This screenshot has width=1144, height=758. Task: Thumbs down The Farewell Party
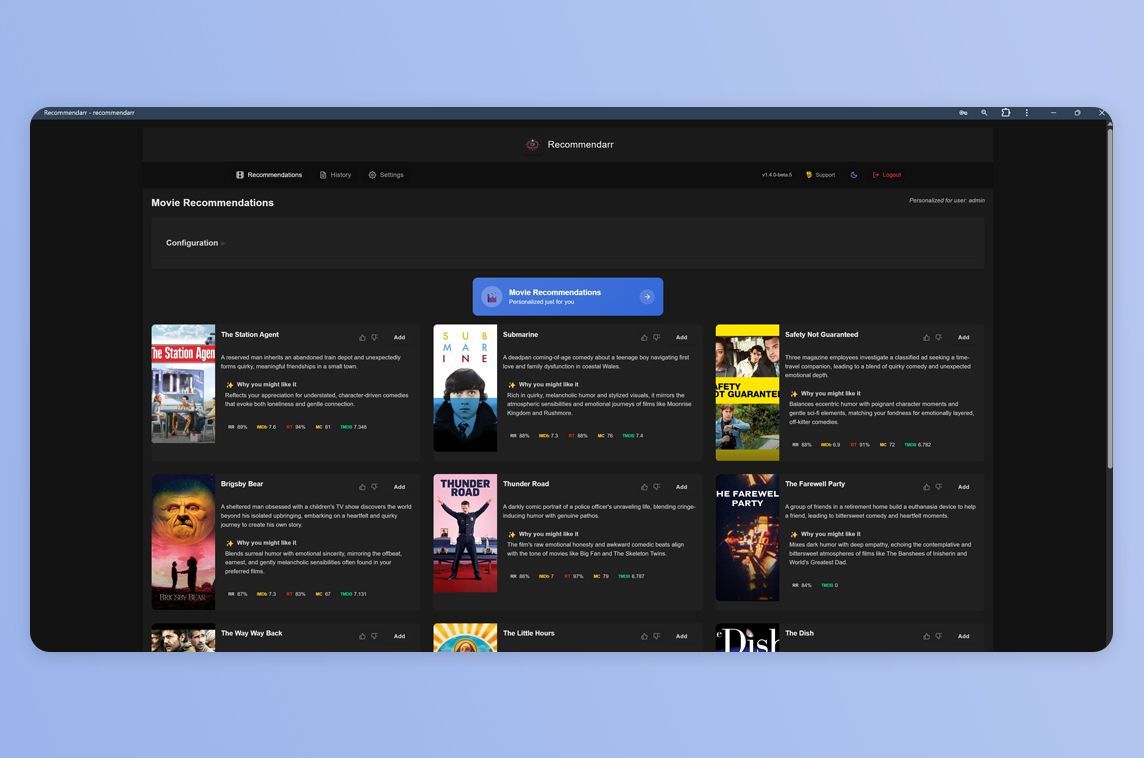[939, 487]
